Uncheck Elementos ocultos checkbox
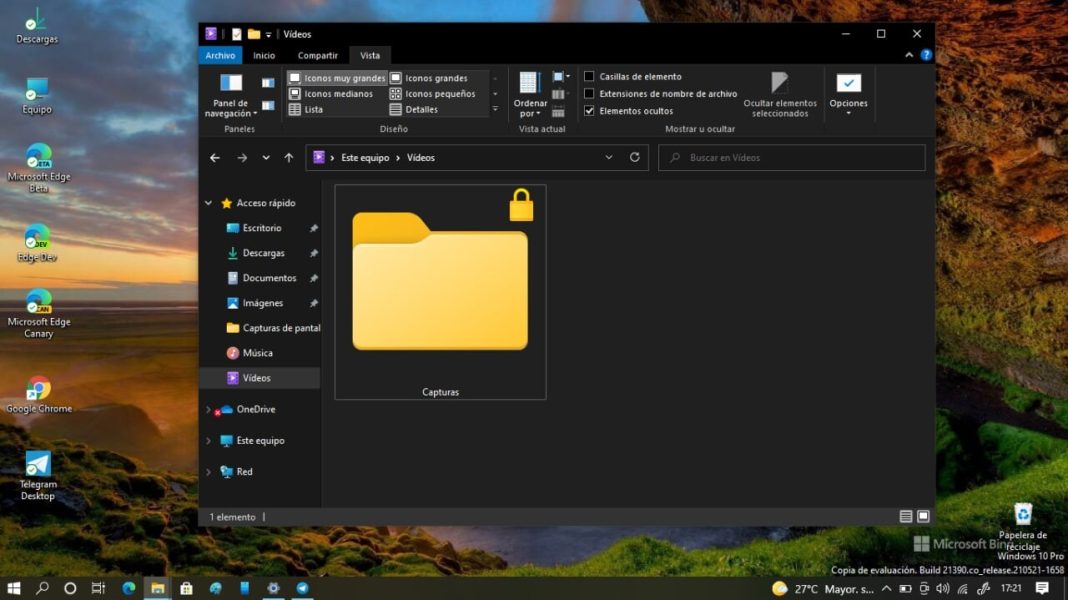 pyautogui.click(x=590, y=111)
